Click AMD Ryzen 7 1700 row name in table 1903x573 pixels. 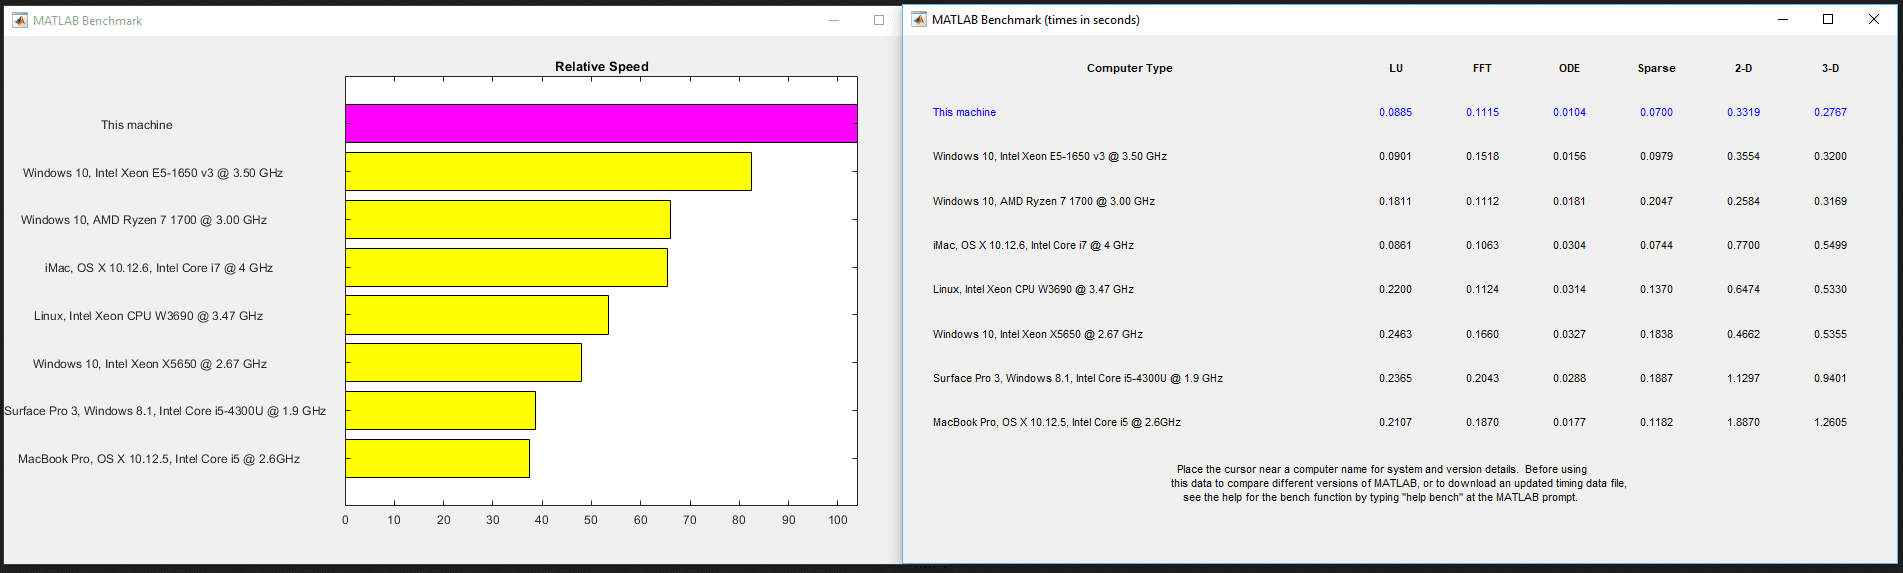point(1044,201)
